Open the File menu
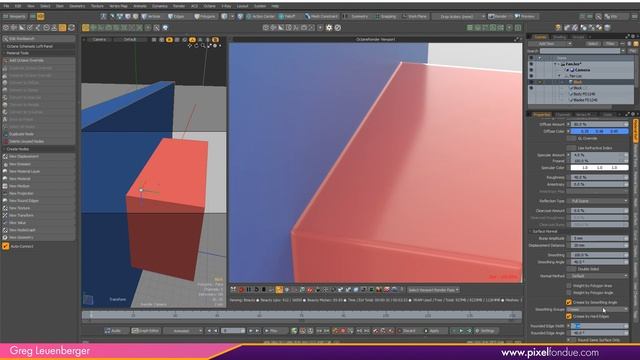 pos(7,6)
